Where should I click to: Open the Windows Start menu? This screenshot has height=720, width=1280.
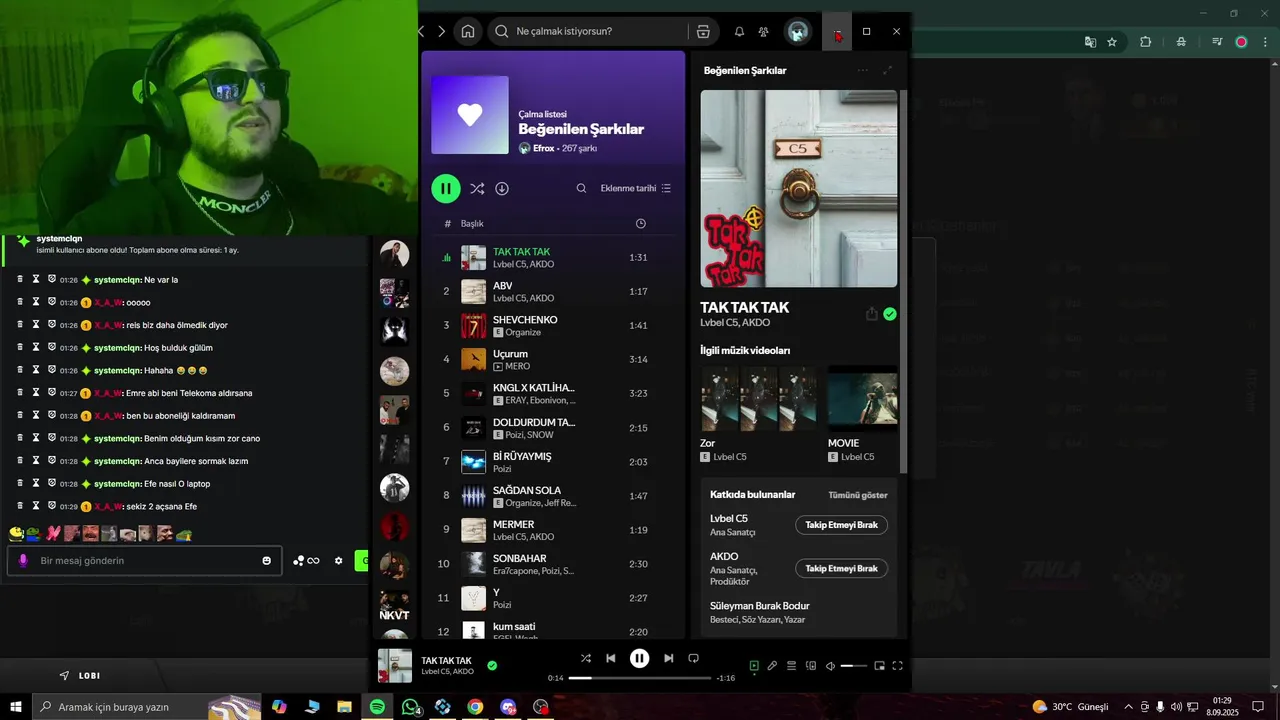[x=16, y=707]
